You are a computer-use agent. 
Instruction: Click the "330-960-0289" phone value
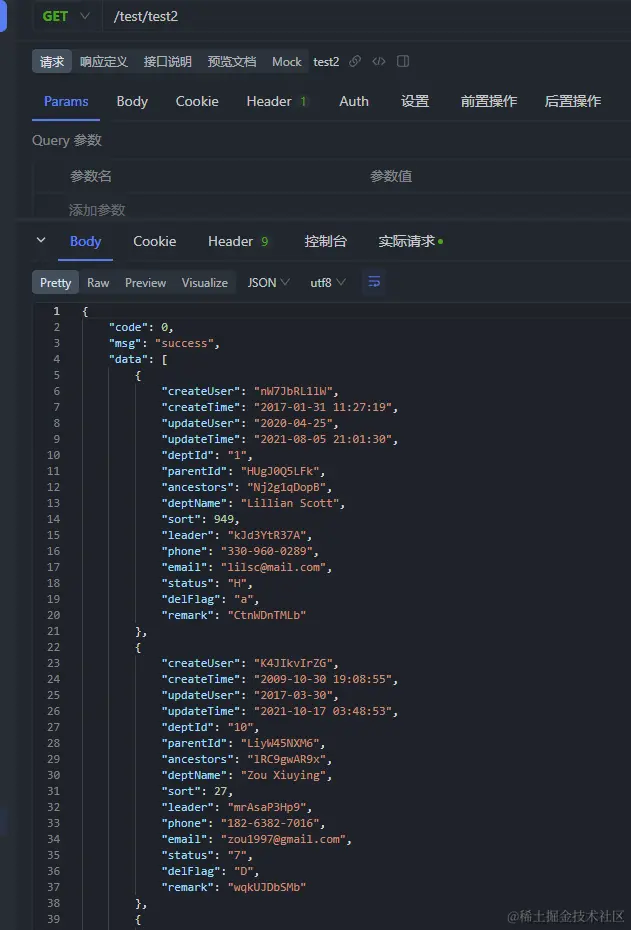coord(267,552)
